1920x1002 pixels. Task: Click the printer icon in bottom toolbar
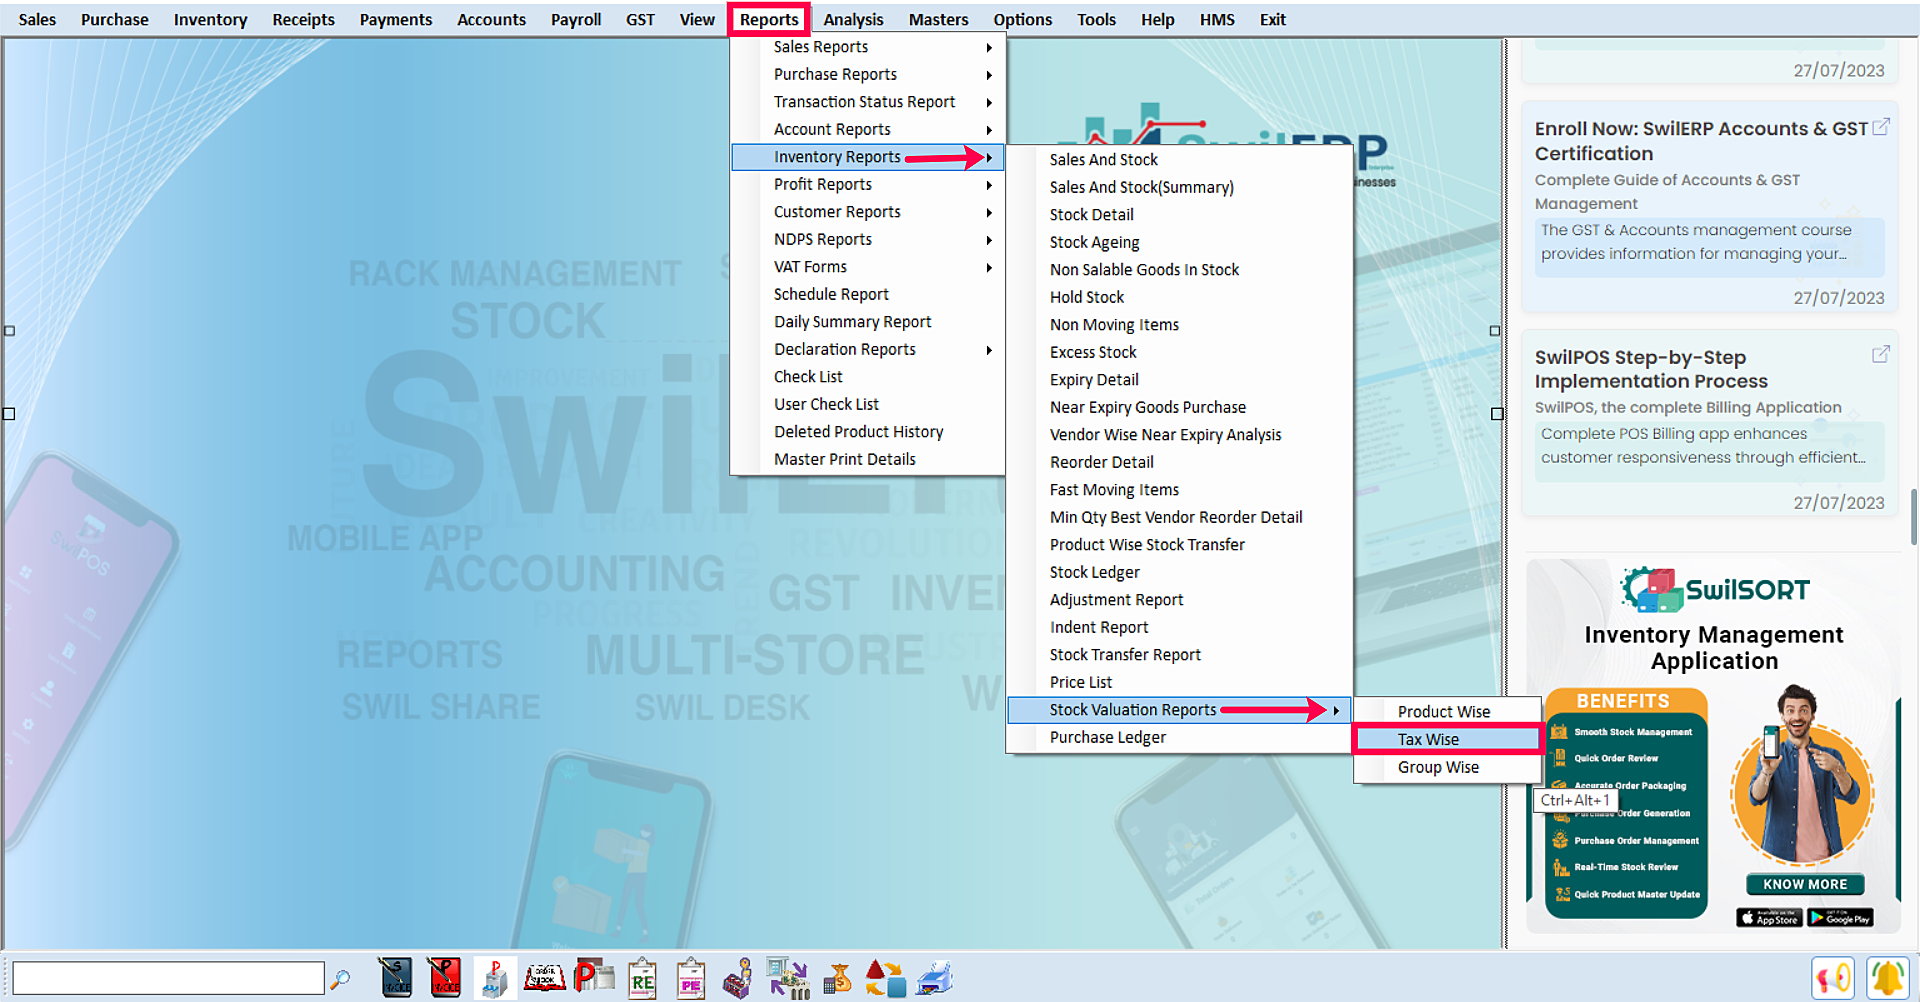[935, 978]
